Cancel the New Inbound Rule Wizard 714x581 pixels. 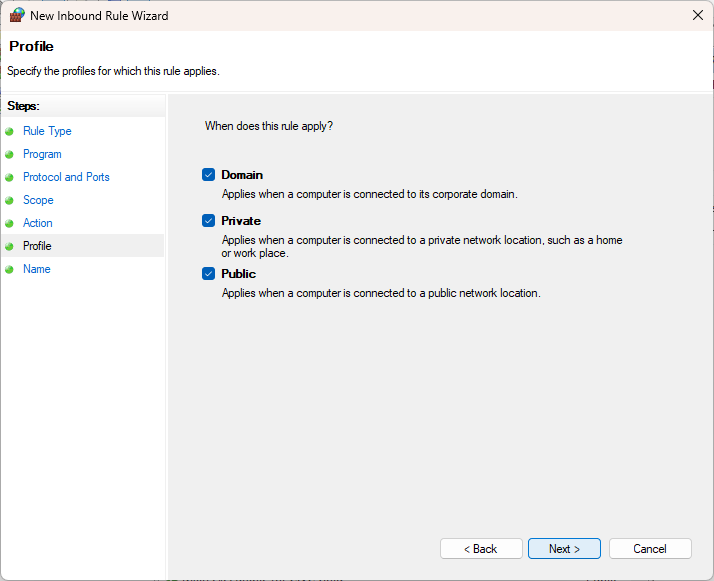point(650,549)
